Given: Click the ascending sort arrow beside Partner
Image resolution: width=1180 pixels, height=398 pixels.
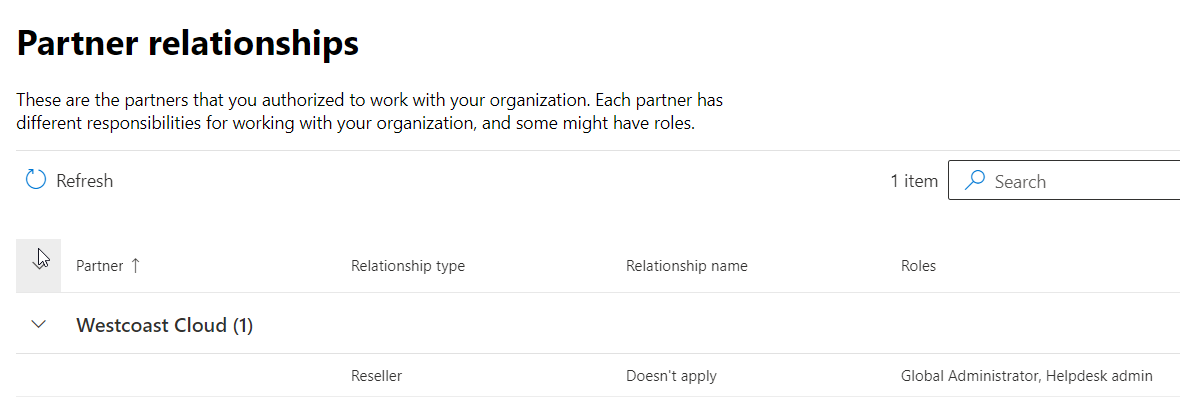Looking at the screenshot, I should pos(135,266).
